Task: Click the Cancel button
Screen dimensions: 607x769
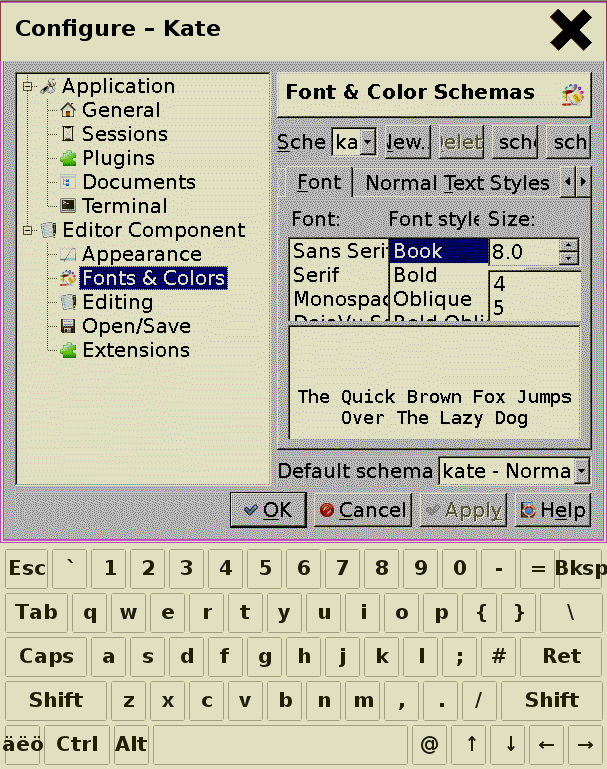Action: point(363,510)
